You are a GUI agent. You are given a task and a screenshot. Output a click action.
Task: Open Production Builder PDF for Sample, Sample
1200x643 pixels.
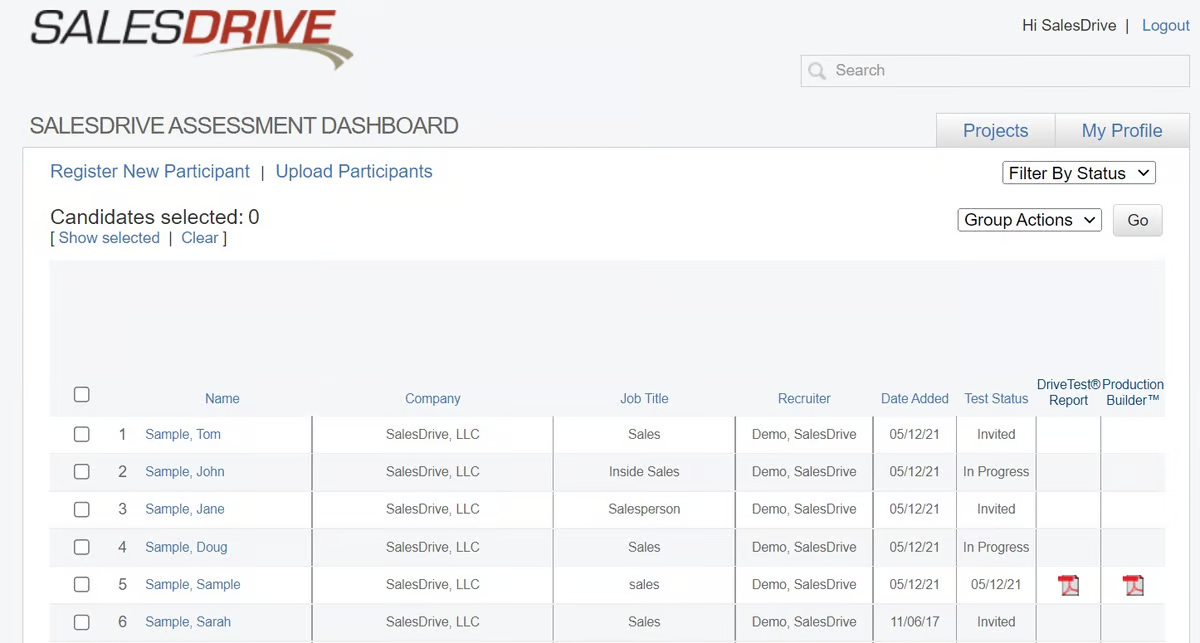tap(1133, 585)
